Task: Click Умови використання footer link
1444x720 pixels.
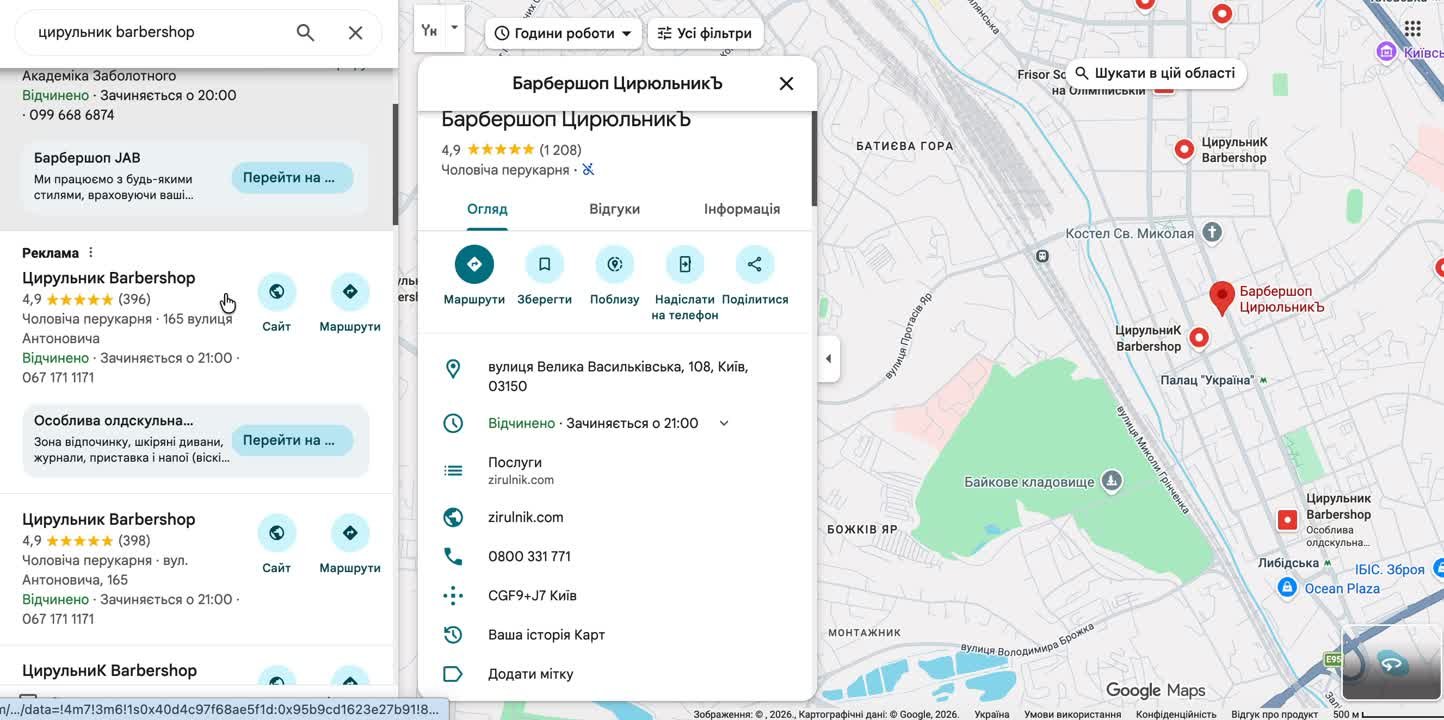Action: coord(1072,714)
